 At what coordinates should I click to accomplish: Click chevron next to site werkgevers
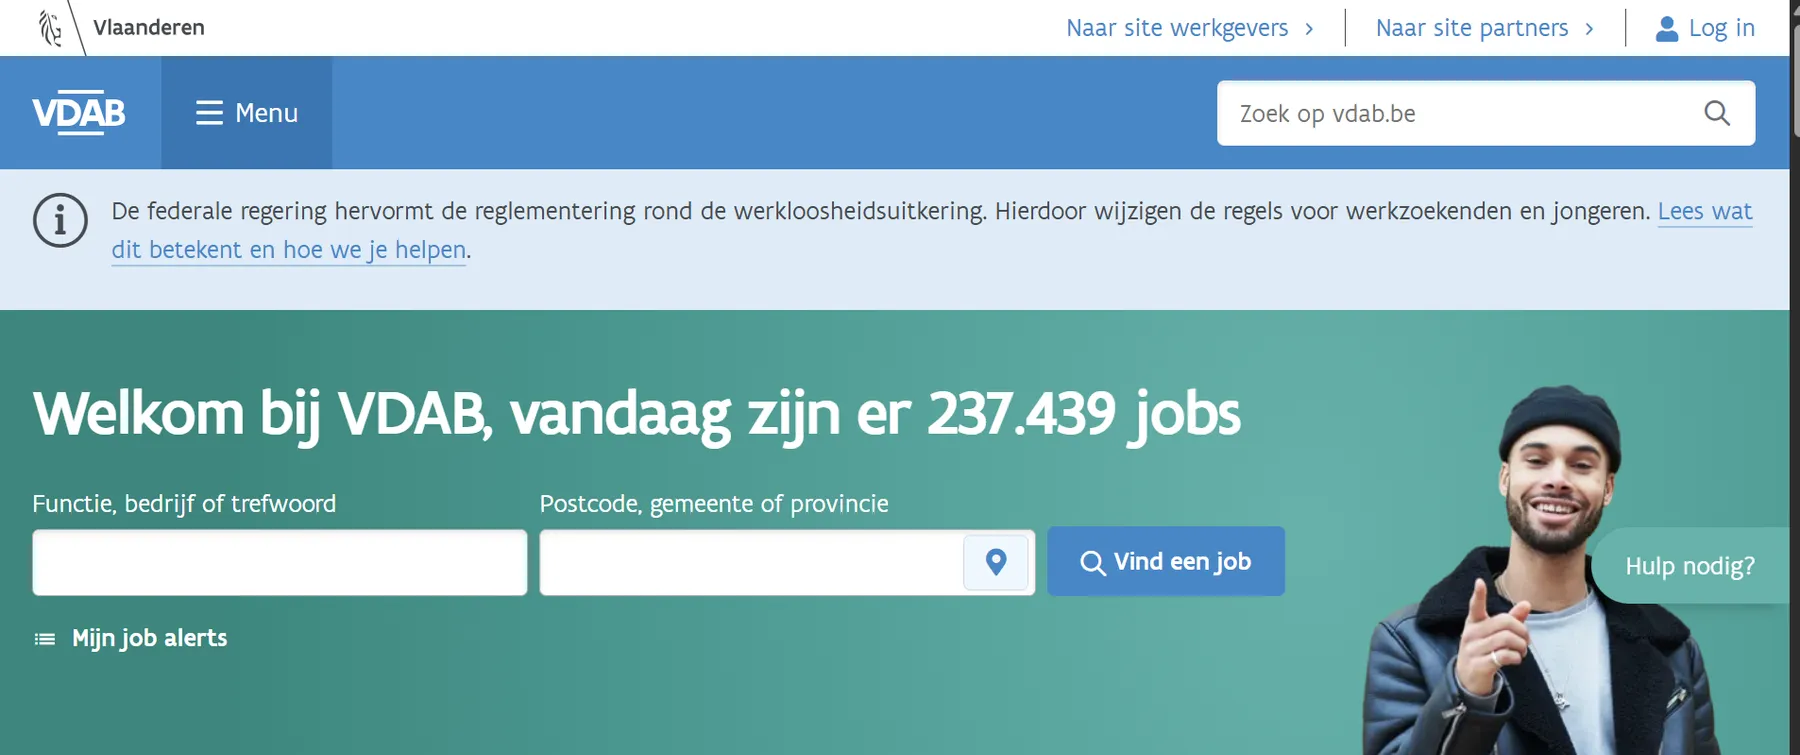coord(1309,29)
